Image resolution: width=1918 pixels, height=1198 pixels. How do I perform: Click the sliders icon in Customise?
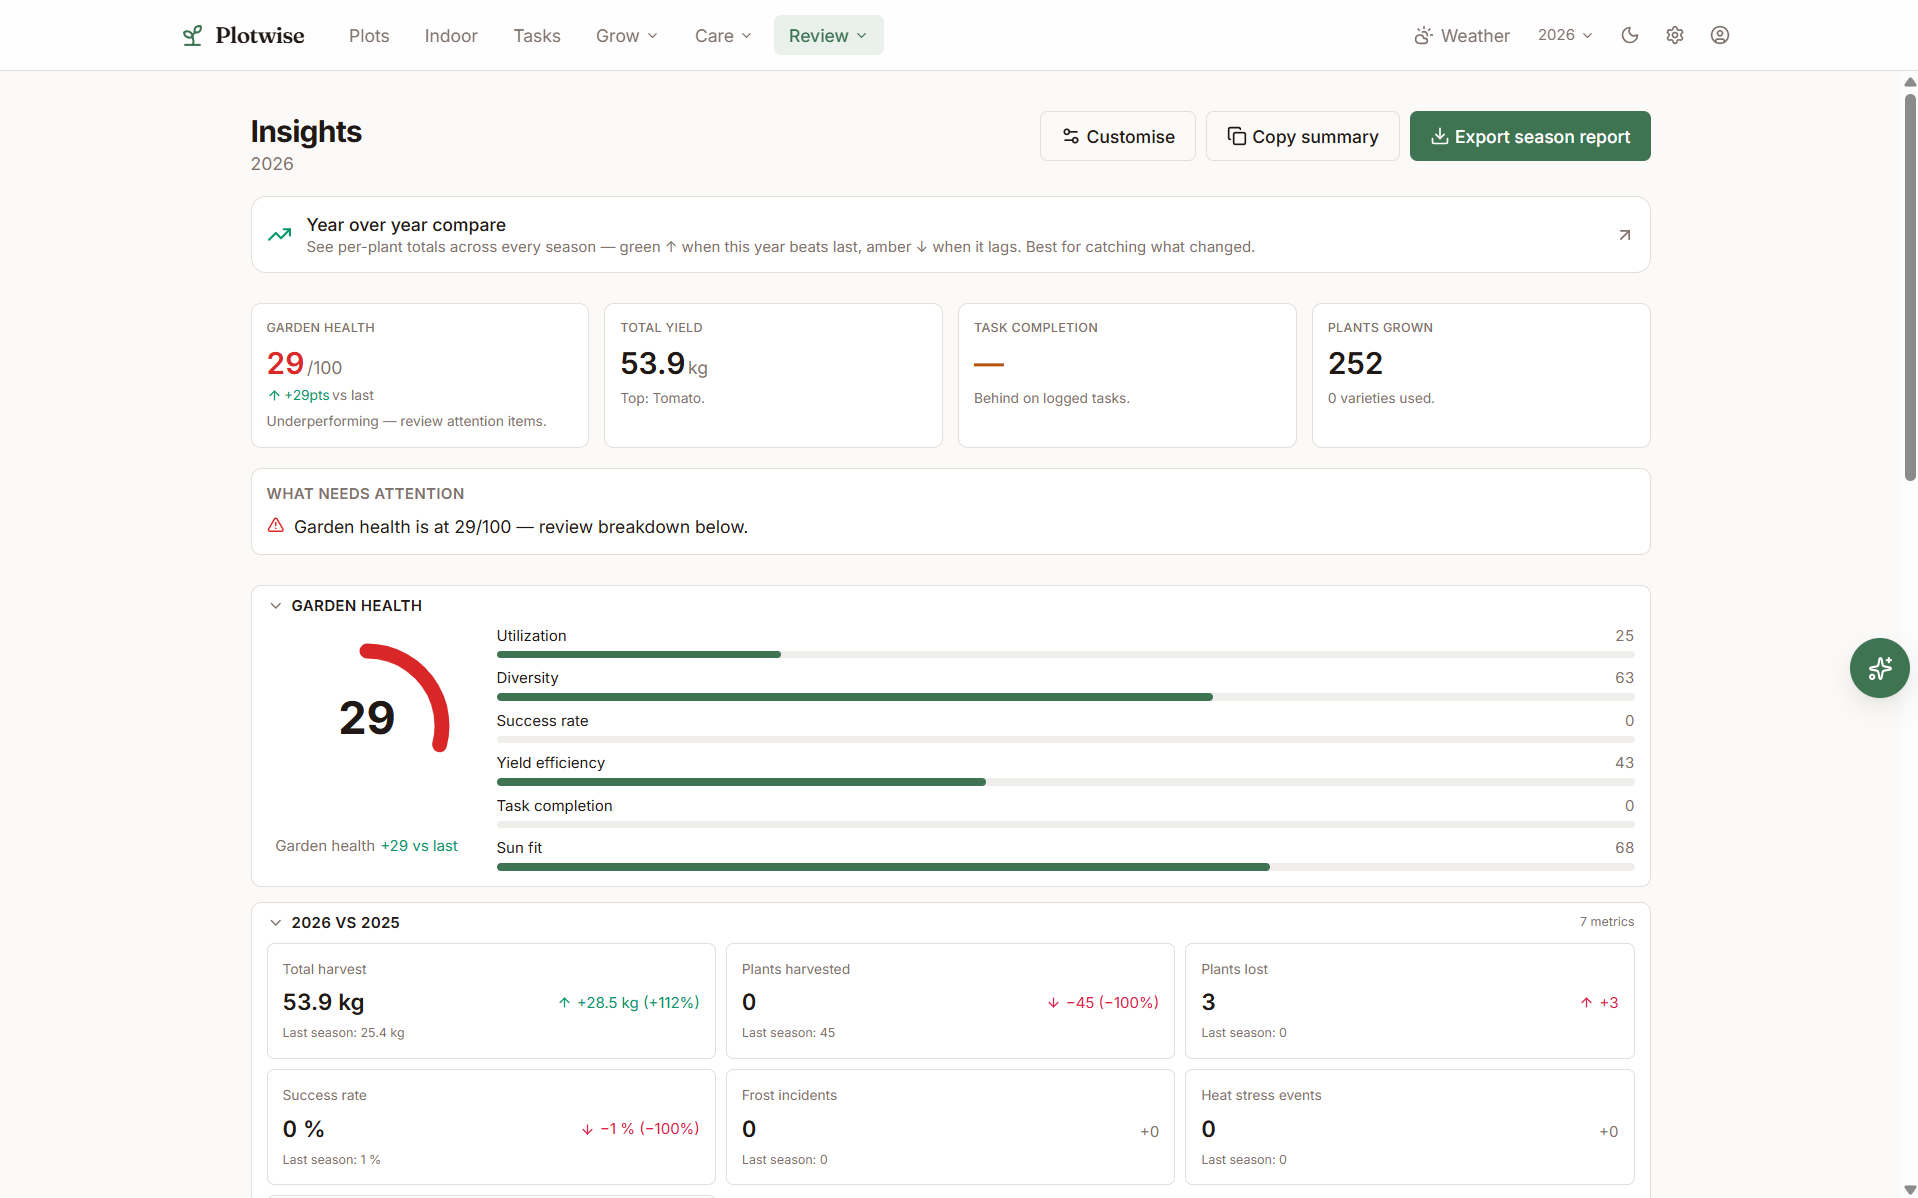click(1070, 136)
